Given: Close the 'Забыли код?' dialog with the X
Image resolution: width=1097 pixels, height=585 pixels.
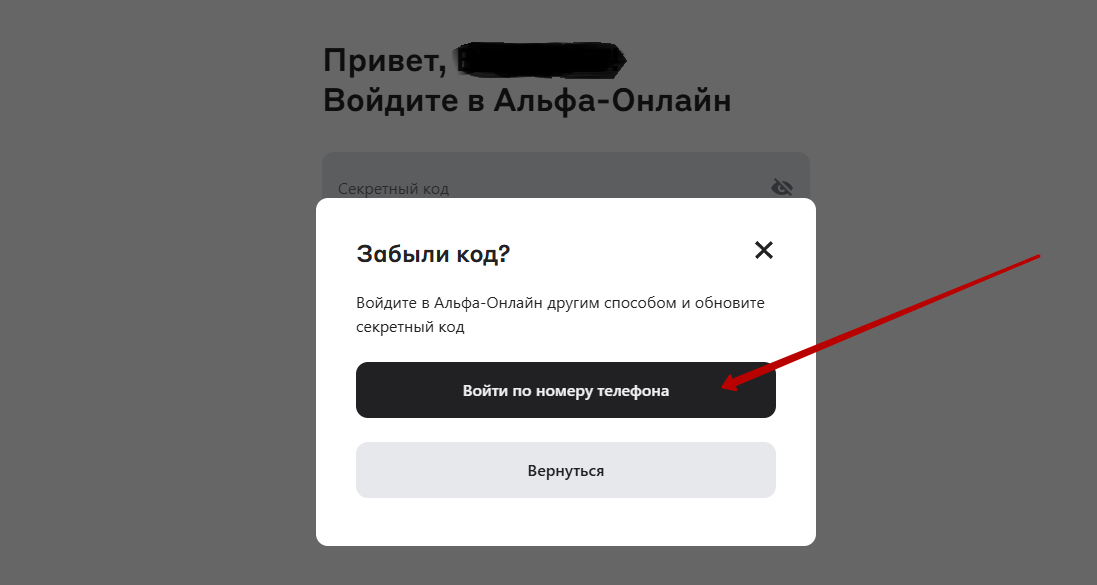Looking at the screenshot, I should (x=763, y=250).
